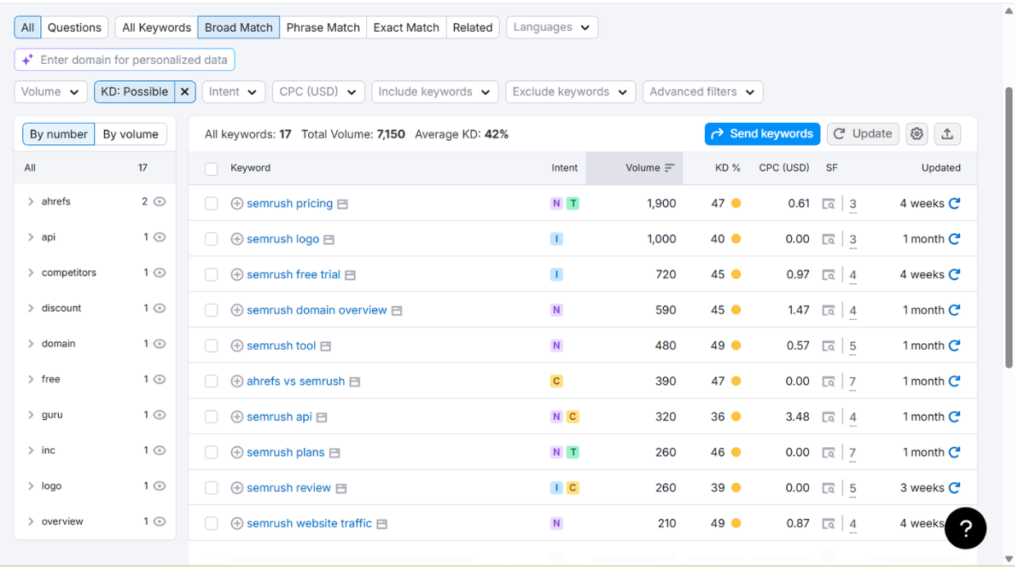Check the semrush domain overview checkbox
The height and width of the screenshot is (576, 1024).
(211, 310)
